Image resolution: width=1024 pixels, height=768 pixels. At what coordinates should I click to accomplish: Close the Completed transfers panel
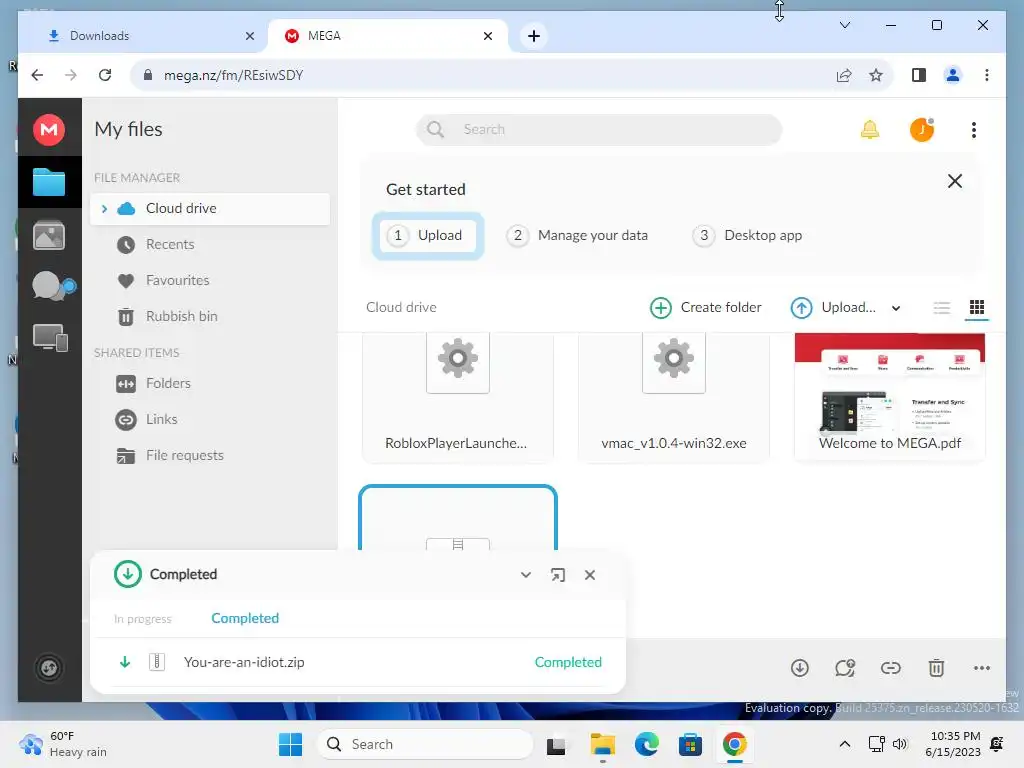click(x=590, y=575)
